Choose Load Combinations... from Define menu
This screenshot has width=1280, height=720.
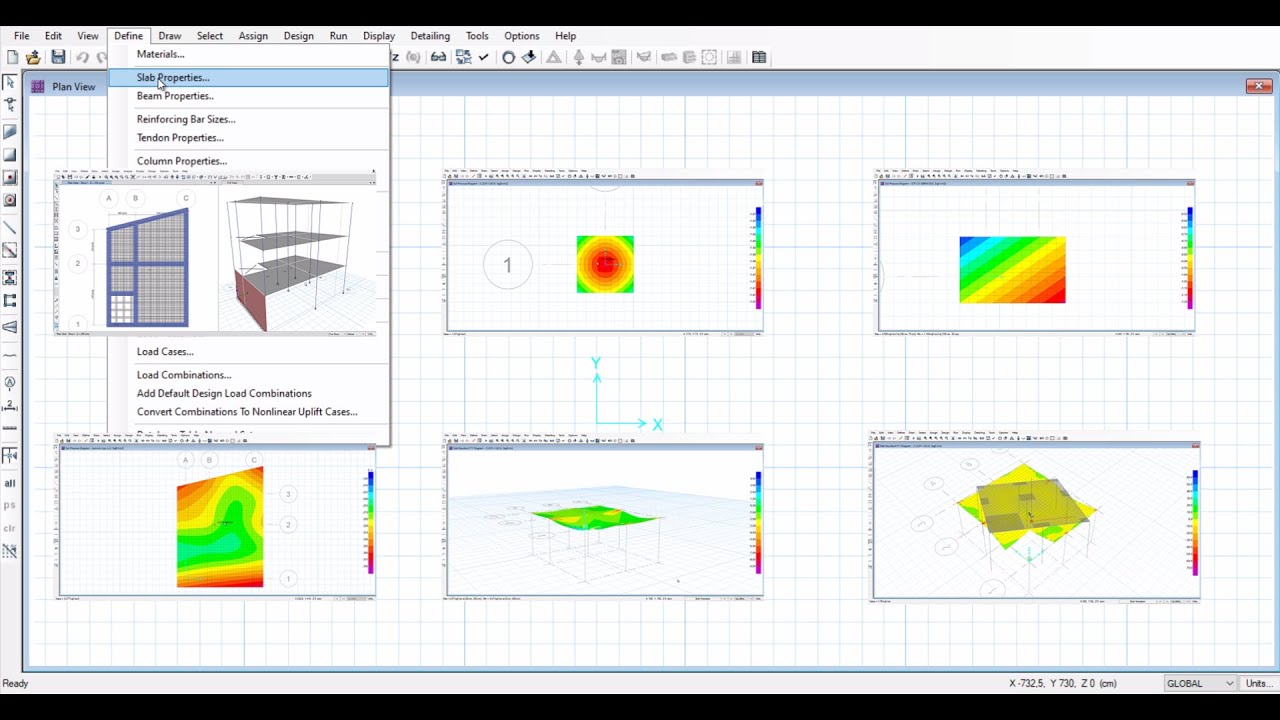pos(184,375)
